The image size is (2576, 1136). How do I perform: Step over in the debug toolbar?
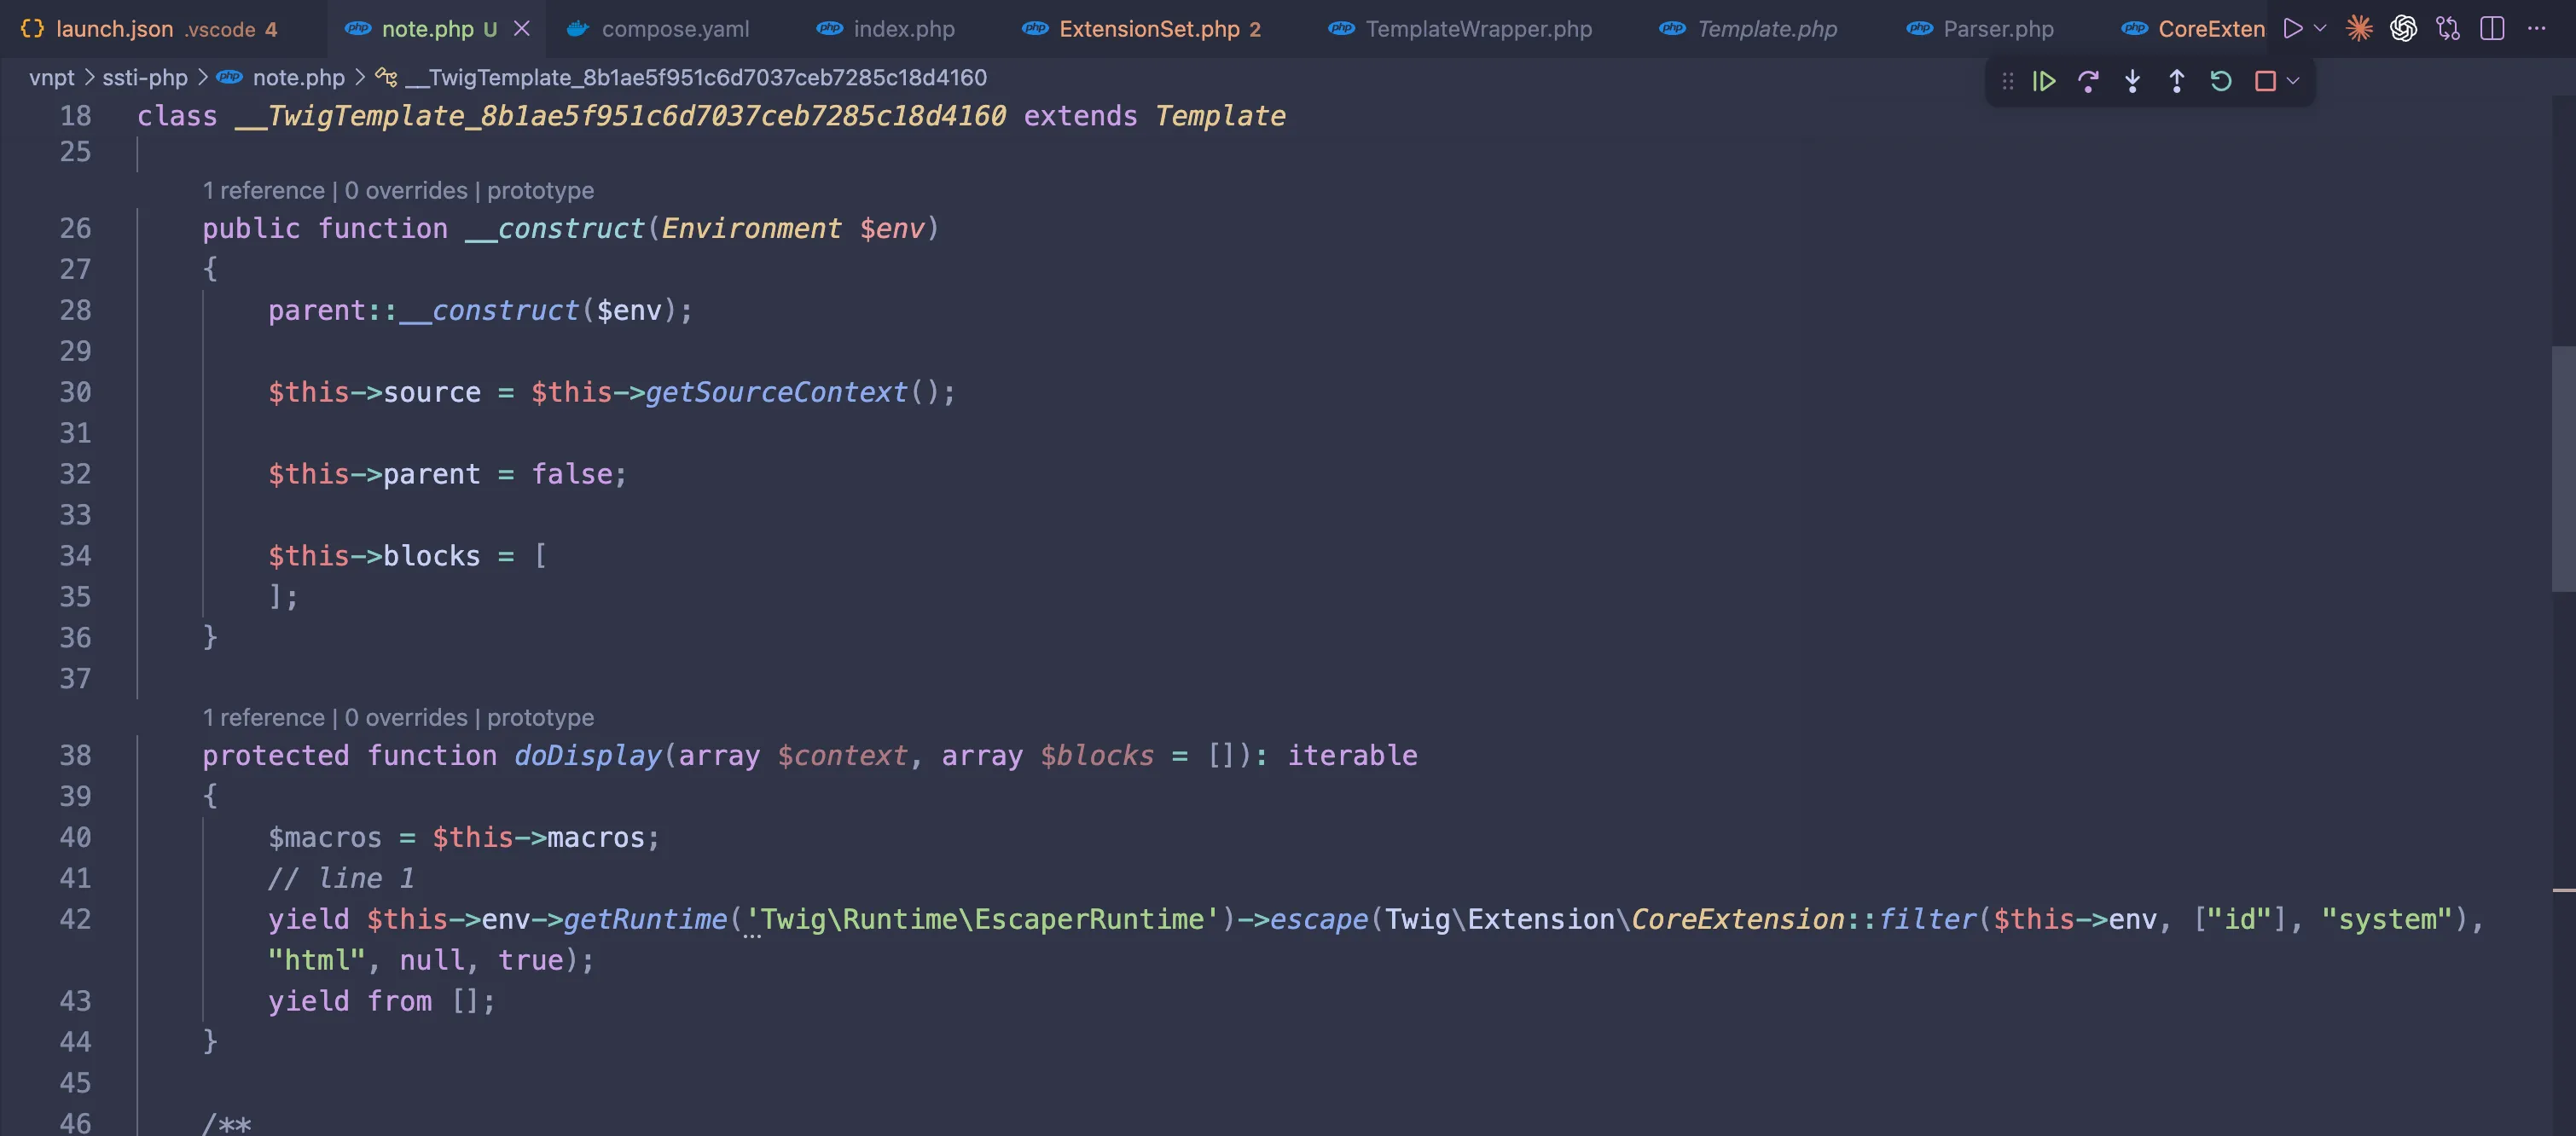point(2088,81)
